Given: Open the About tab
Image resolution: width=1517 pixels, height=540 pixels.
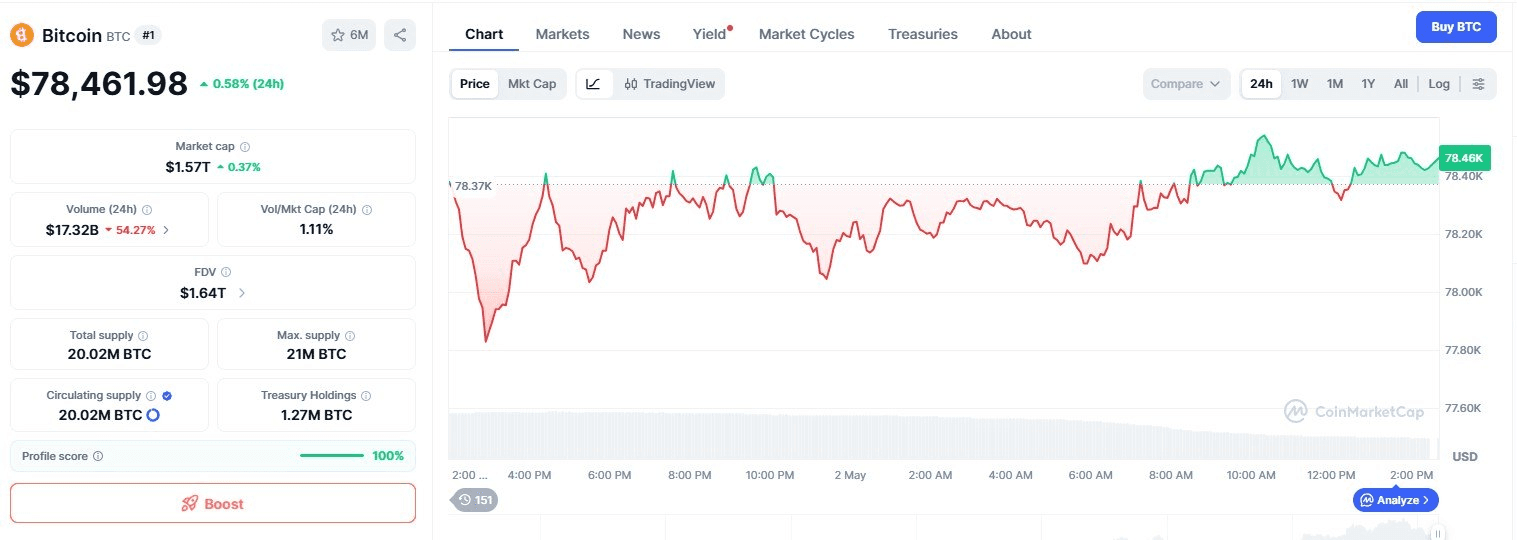Looking at the screenshot, I should pyautogui.click(x=1011, y=34).
